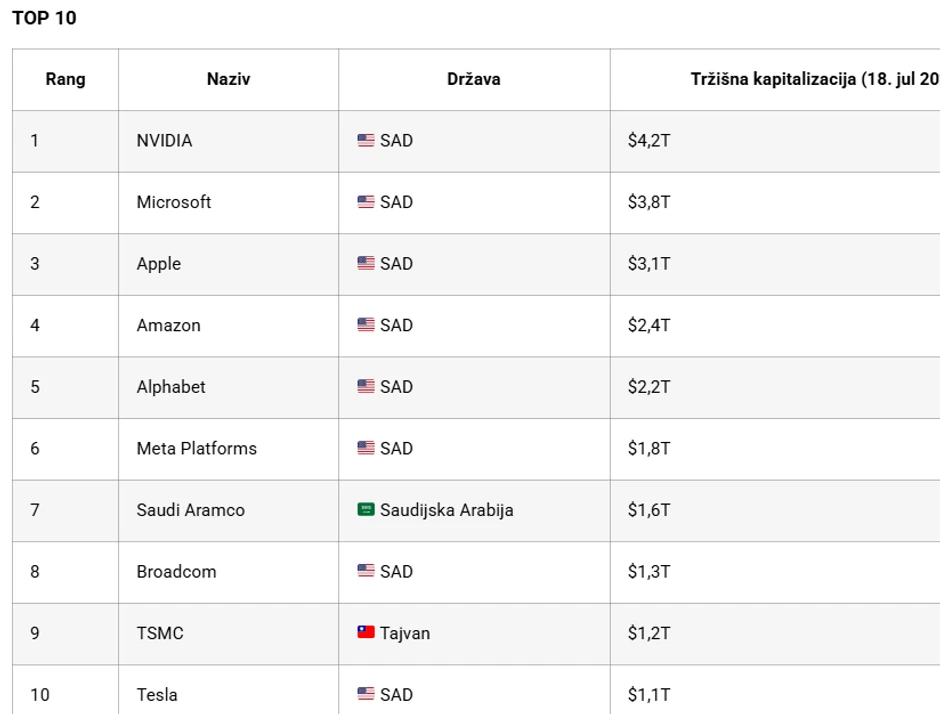Click the US flag icon in the NVIDIA row
The width and height of the screenshot is (940, 714).
tap(366, 141)
